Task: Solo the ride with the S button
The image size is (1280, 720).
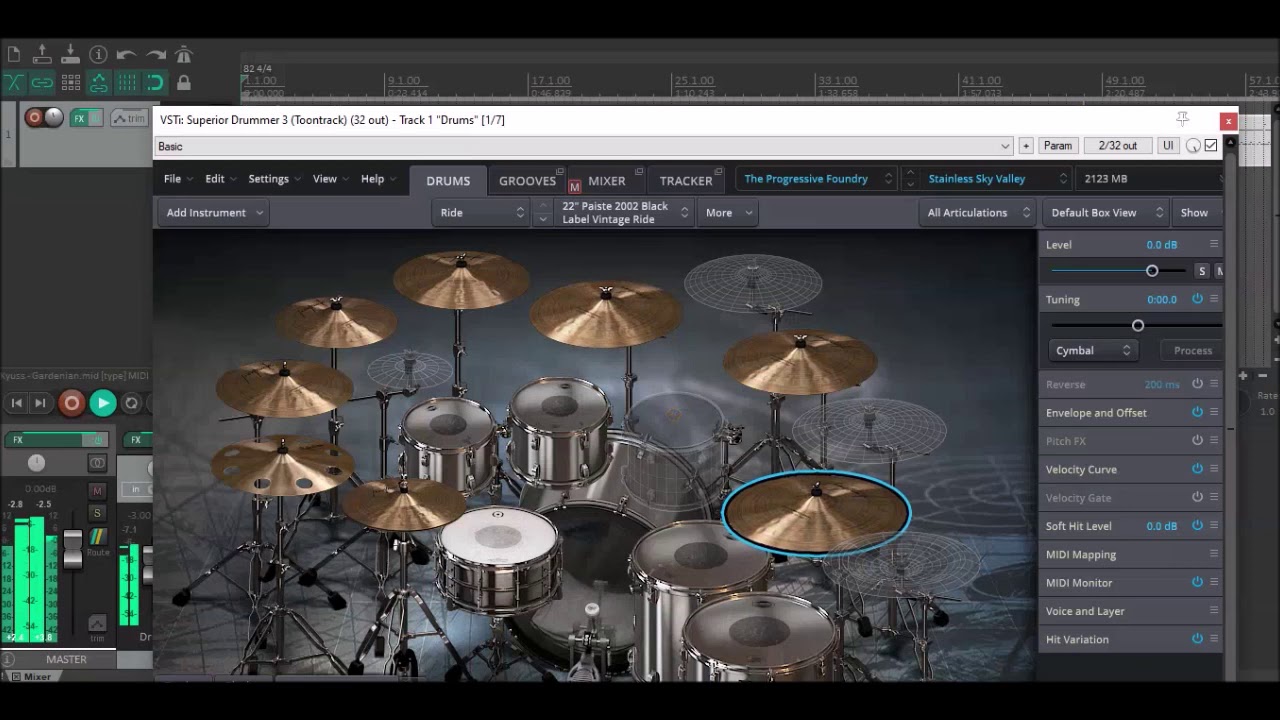Action: 1202,271
